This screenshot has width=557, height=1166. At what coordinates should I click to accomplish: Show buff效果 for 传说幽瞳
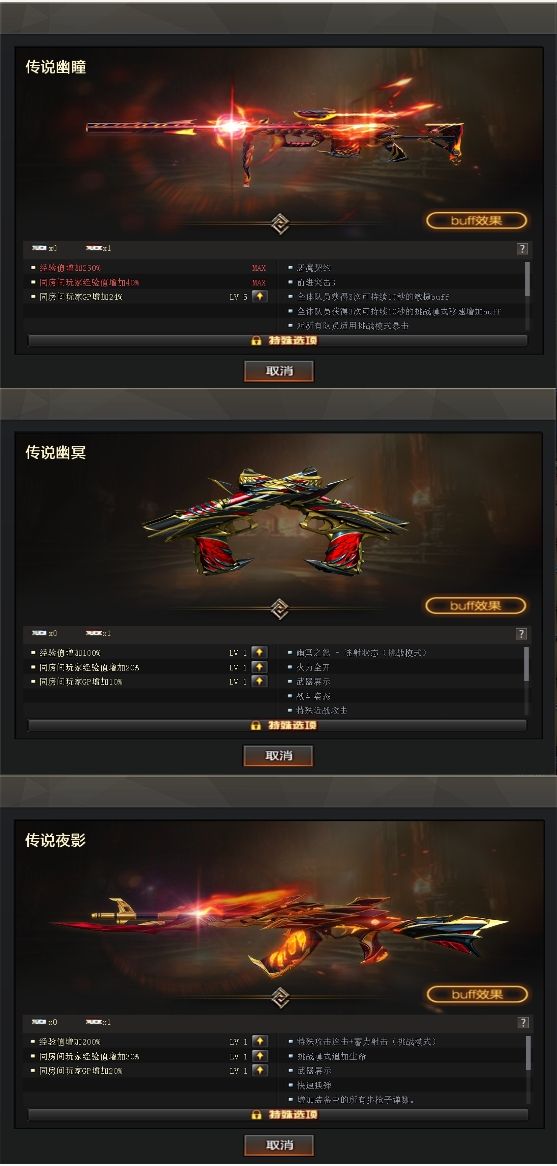tap(477, 221)
